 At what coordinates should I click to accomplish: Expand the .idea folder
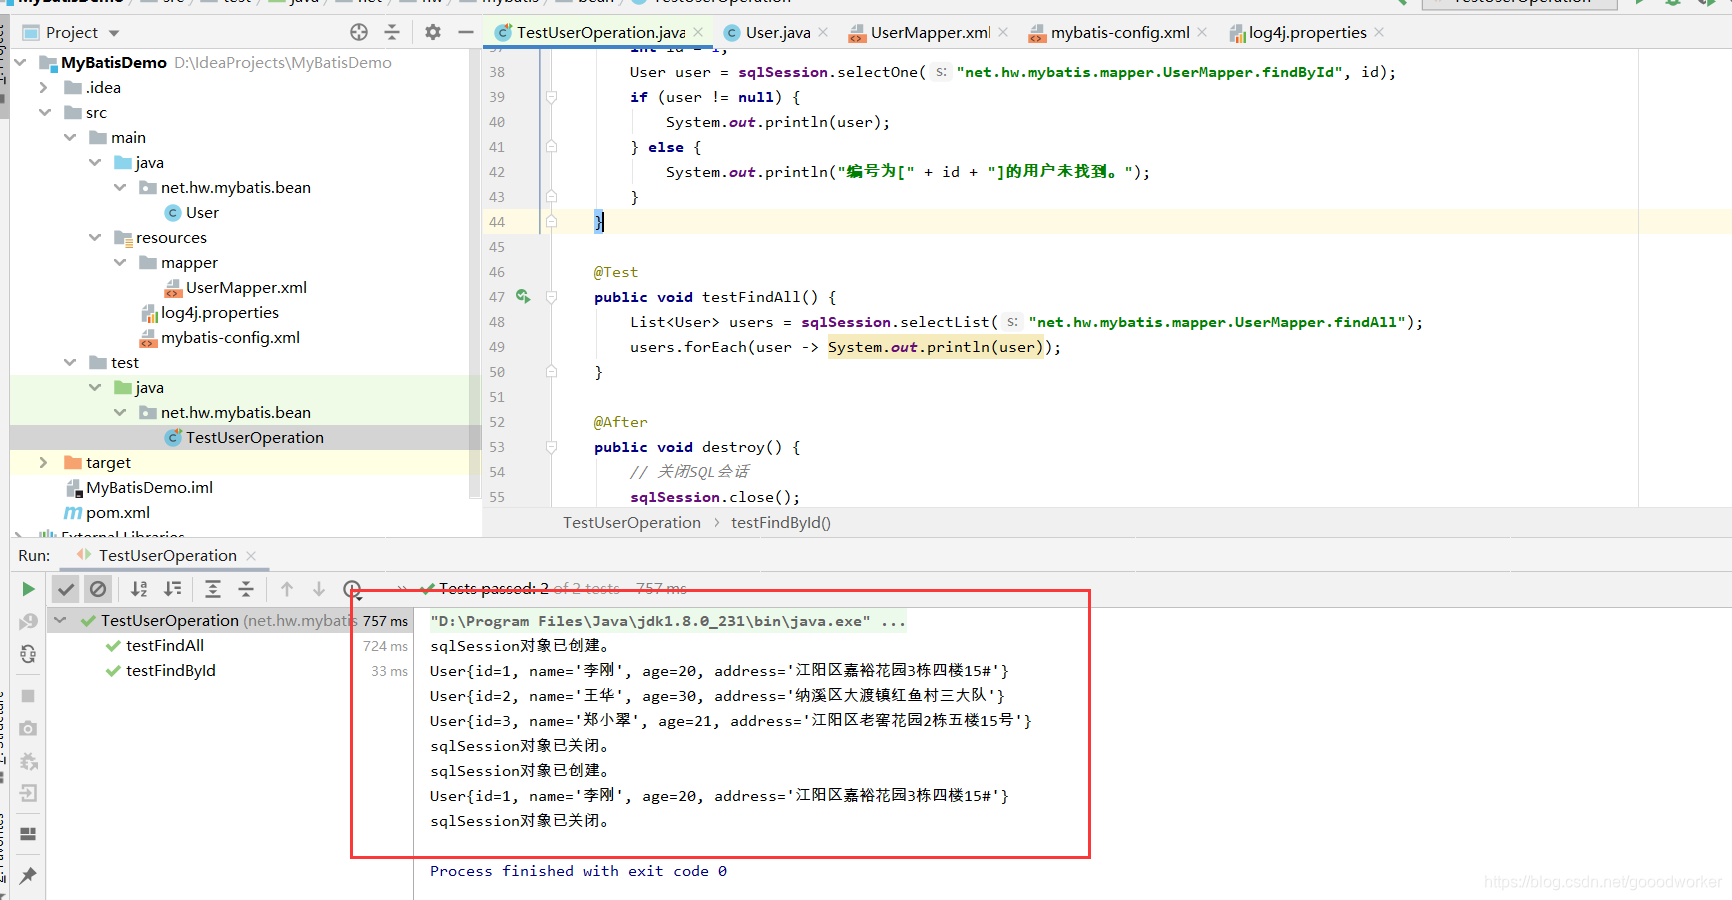[43, 87]
